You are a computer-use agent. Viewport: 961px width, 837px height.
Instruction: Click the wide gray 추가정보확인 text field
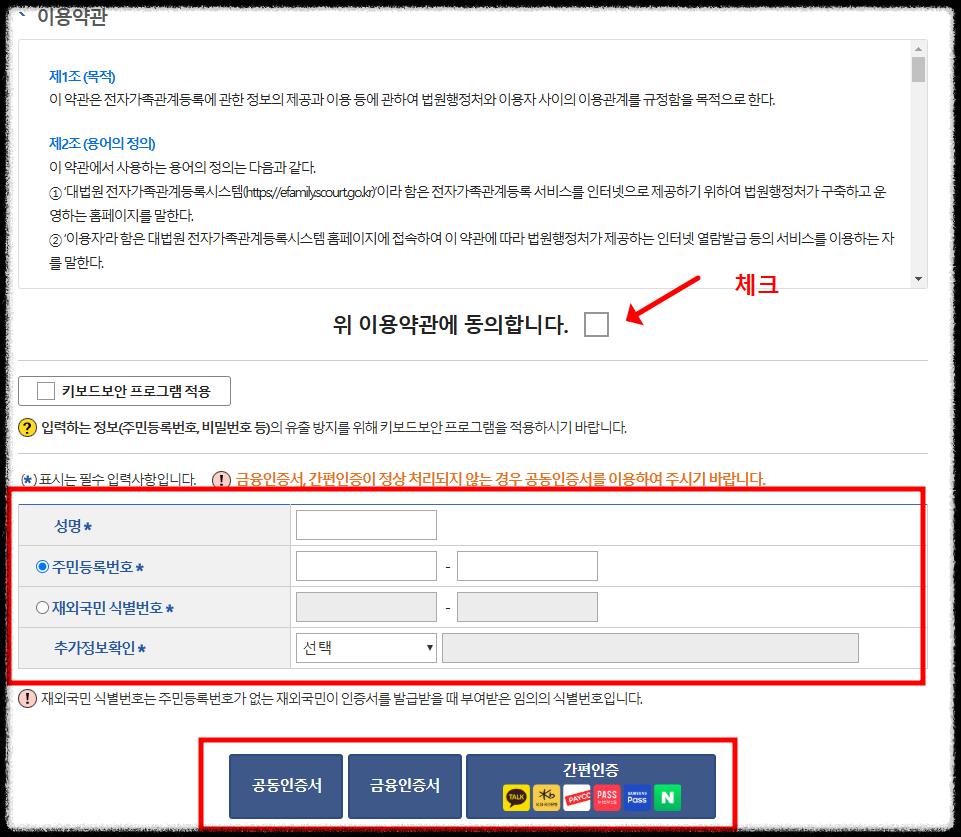point(650,648)
